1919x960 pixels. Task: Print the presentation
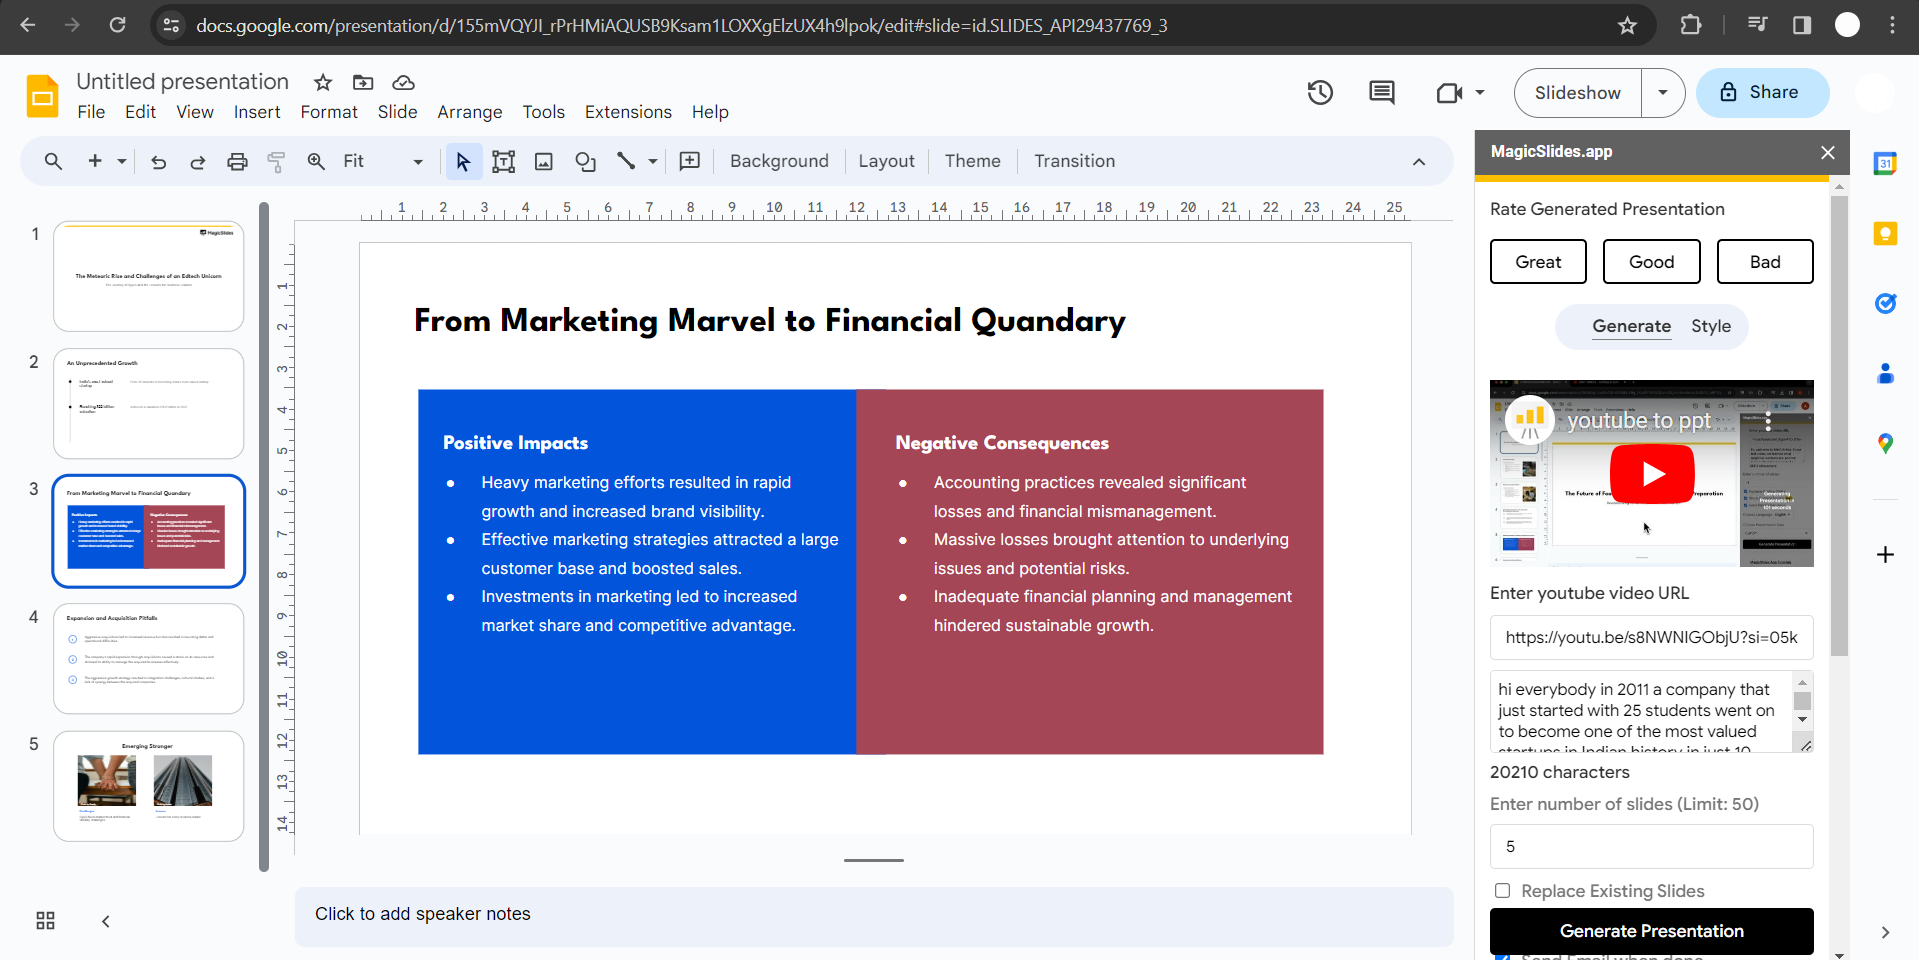click(237, 161)
